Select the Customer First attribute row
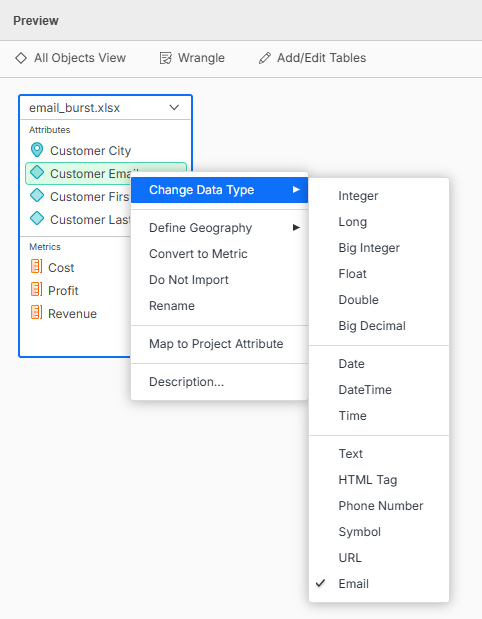Viewport: 482px width, 619px height. tap(79, 196)
